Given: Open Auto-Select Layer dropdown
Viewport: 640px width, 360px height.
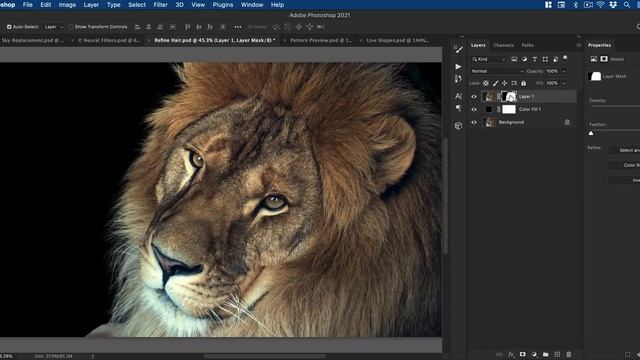Looking at the screenshot, I should click(54, 27).
